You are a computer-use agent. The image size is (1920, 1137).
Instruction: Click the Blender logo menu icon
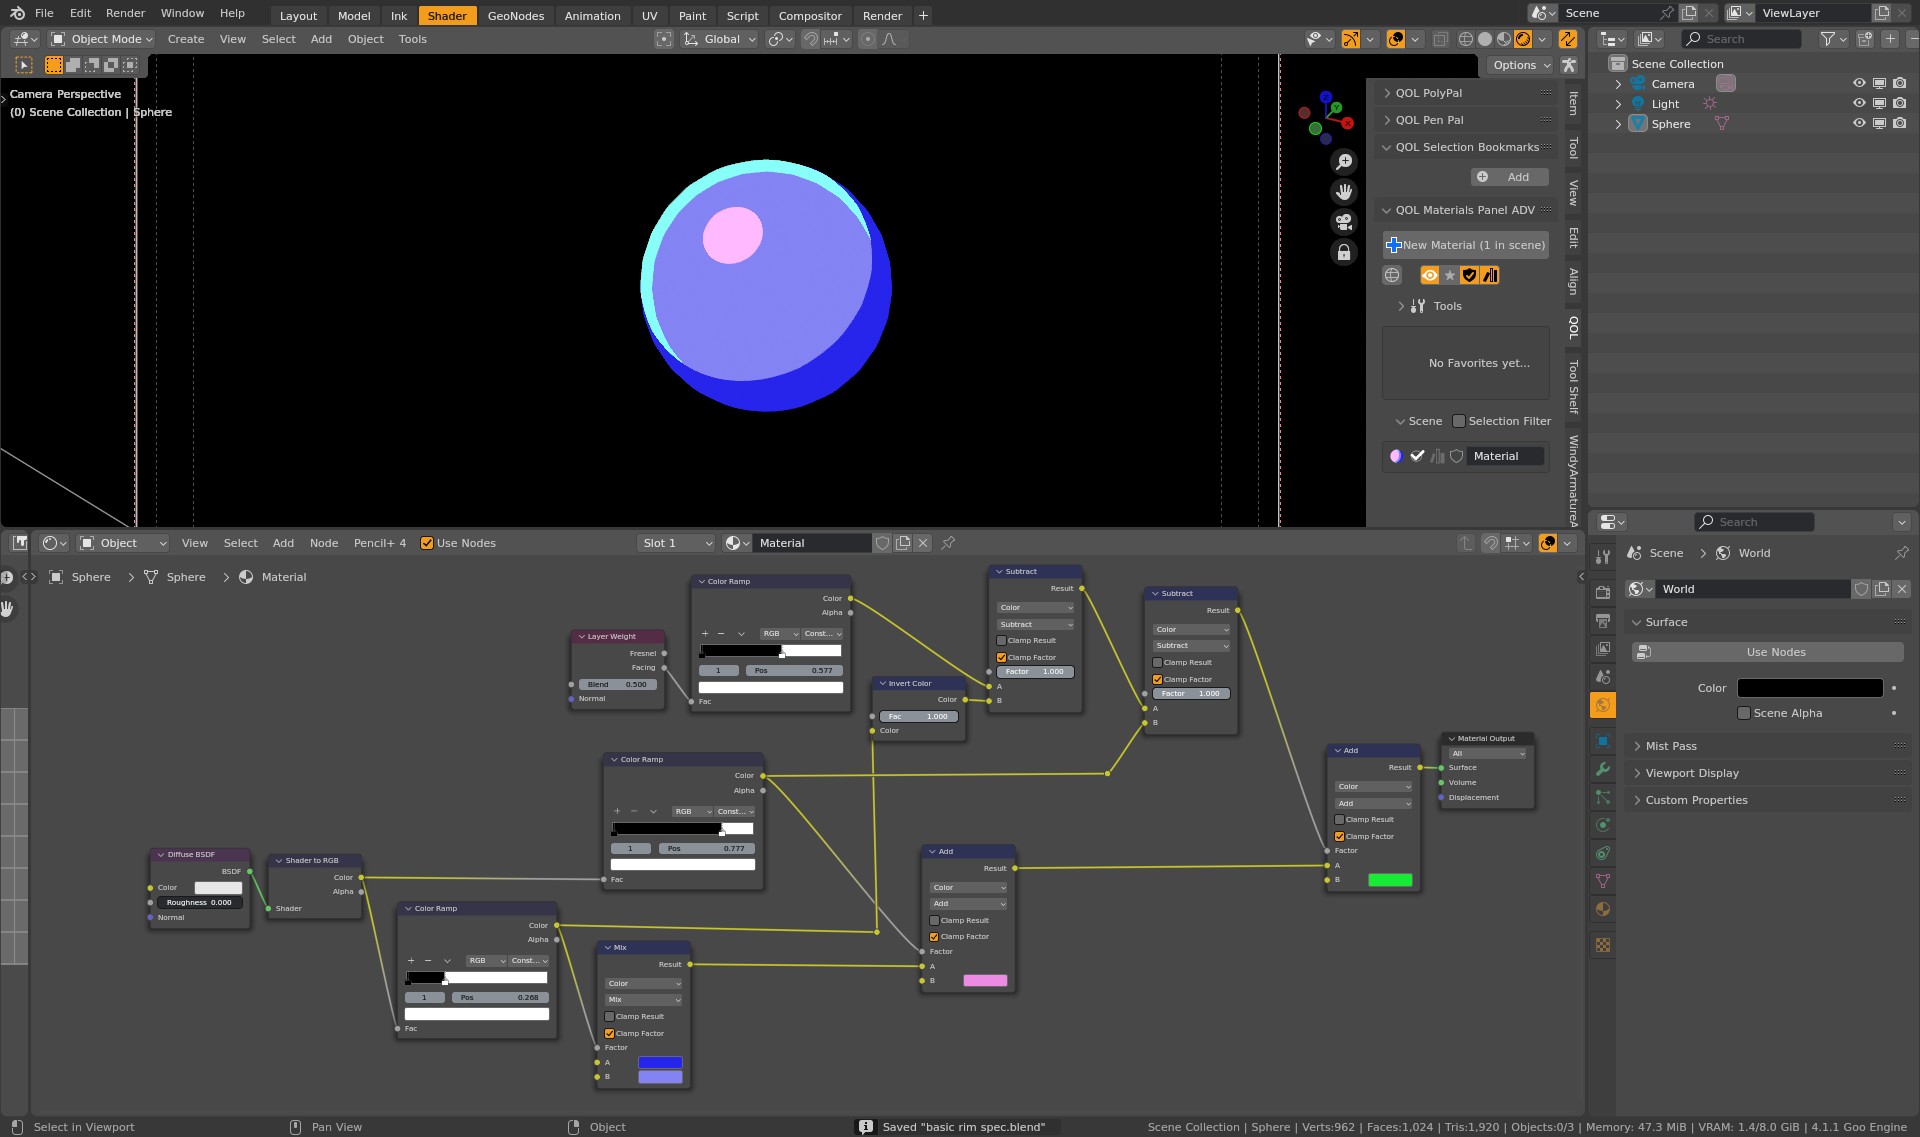click(17, 13)
